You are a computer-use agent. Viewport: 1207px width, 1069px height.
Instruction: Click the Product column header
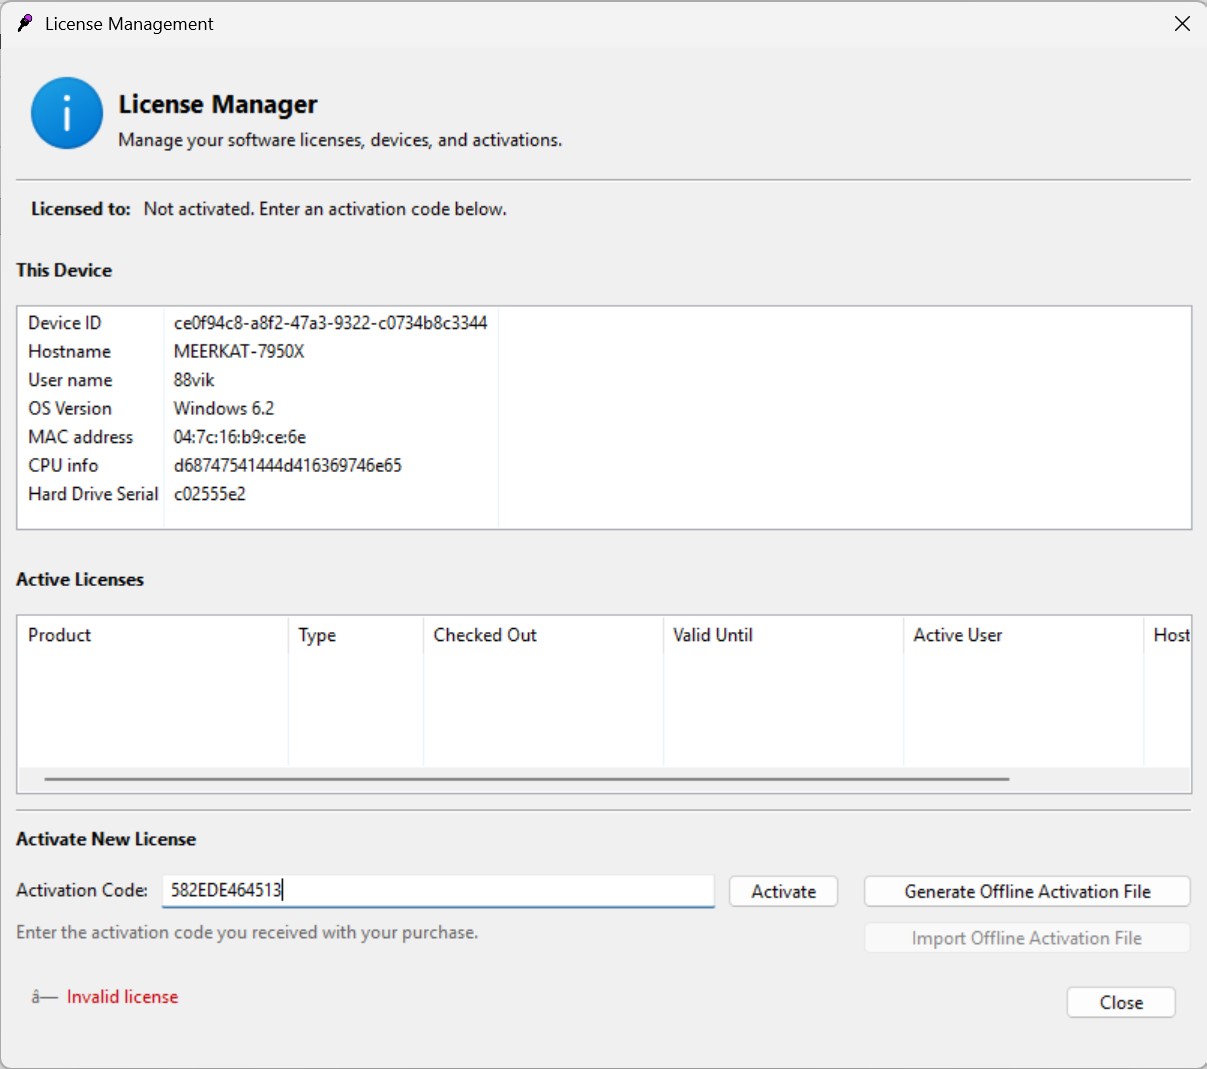[x=152, y=635]
